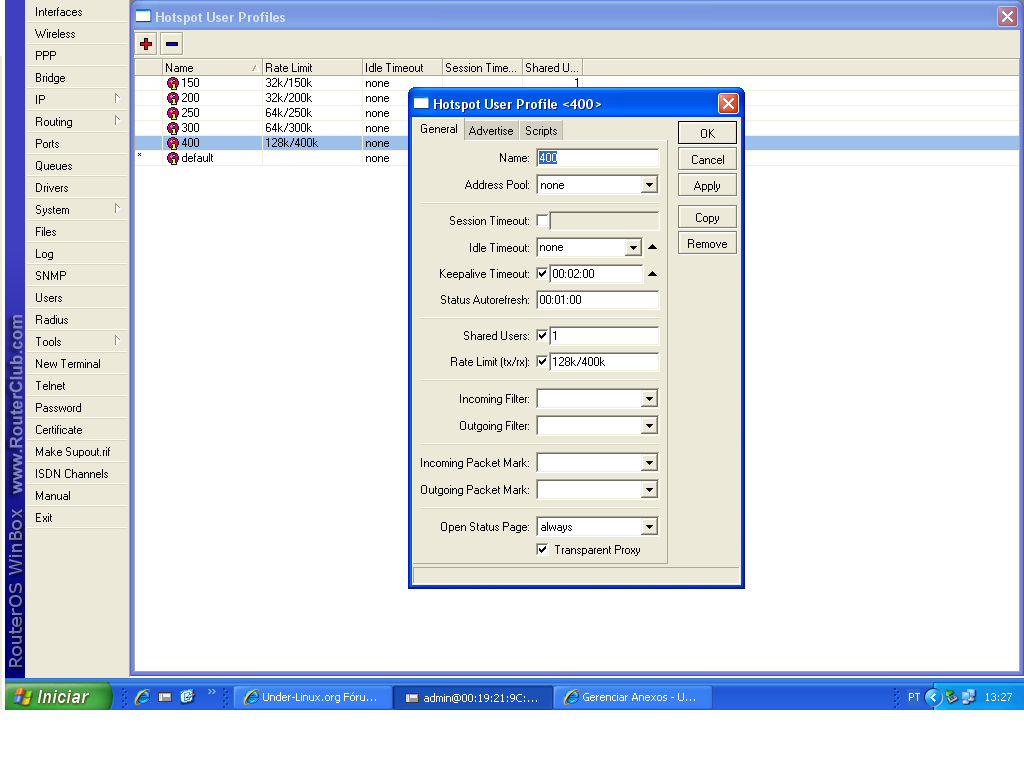Image resolution: width=1024 pixels, height=768 pixels.
Task: Open New Terminal
Action: (x=77, y=364)
